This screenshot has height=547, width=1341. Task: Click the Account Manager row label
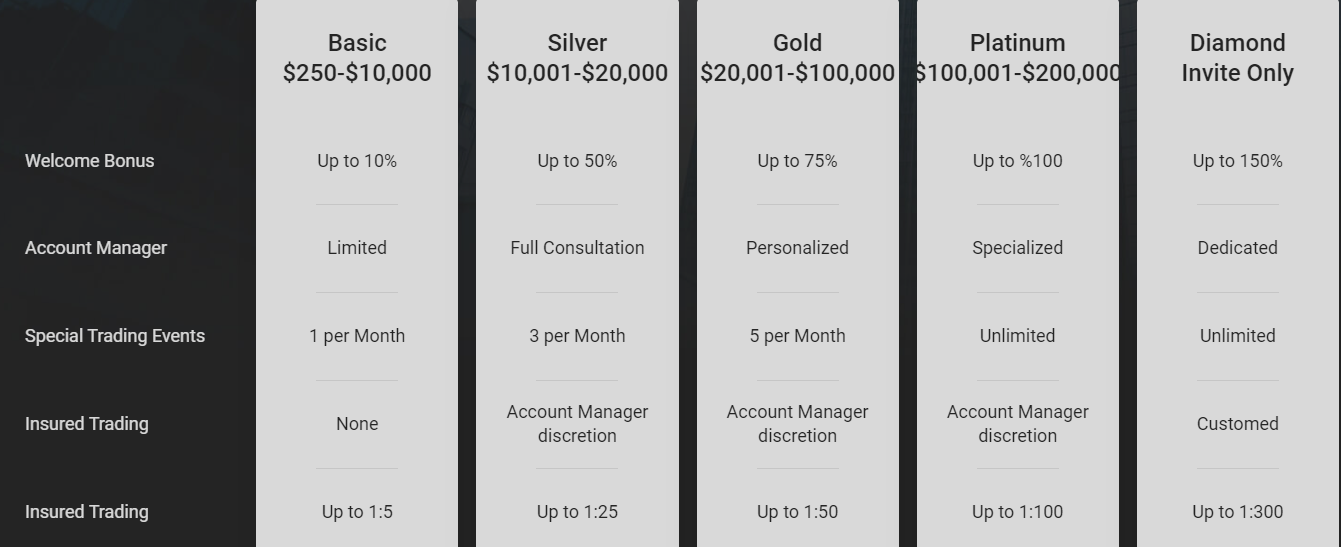pyautogui.click(x=95, y=248)
